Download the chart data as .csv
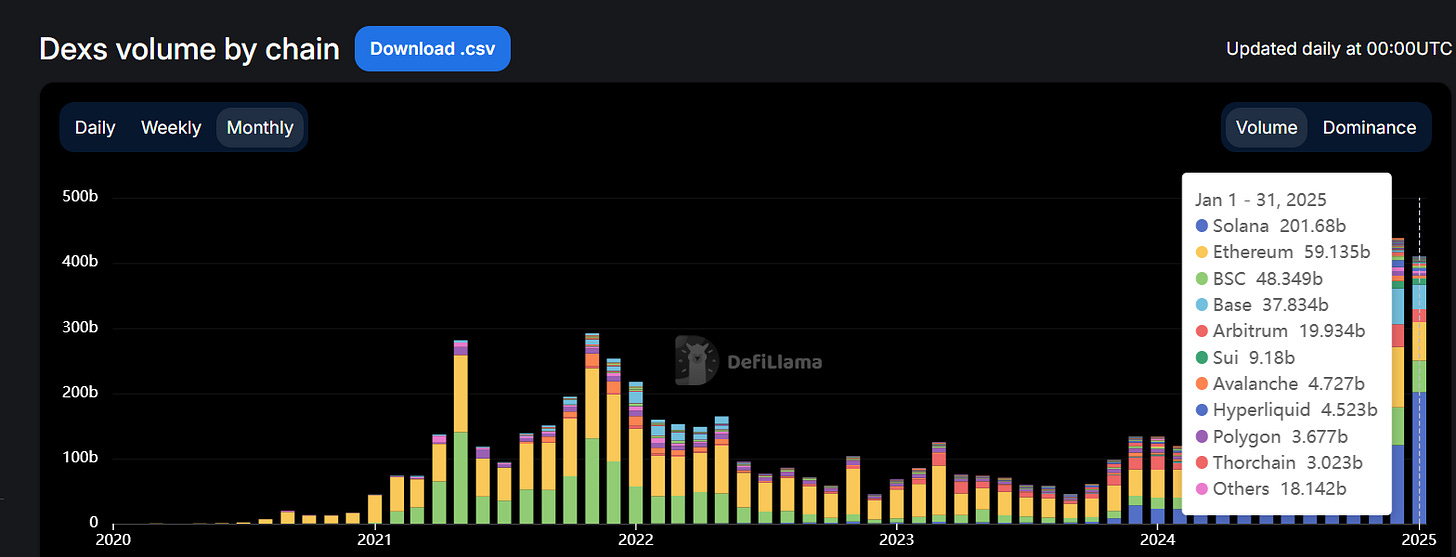Viewport: 1456px width, 557px height. 432,49
